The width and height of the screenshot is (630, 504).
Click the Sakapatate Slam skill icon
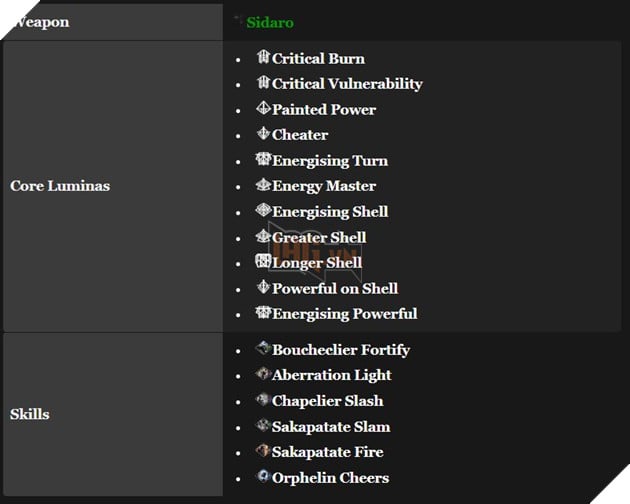click(263, 426)
